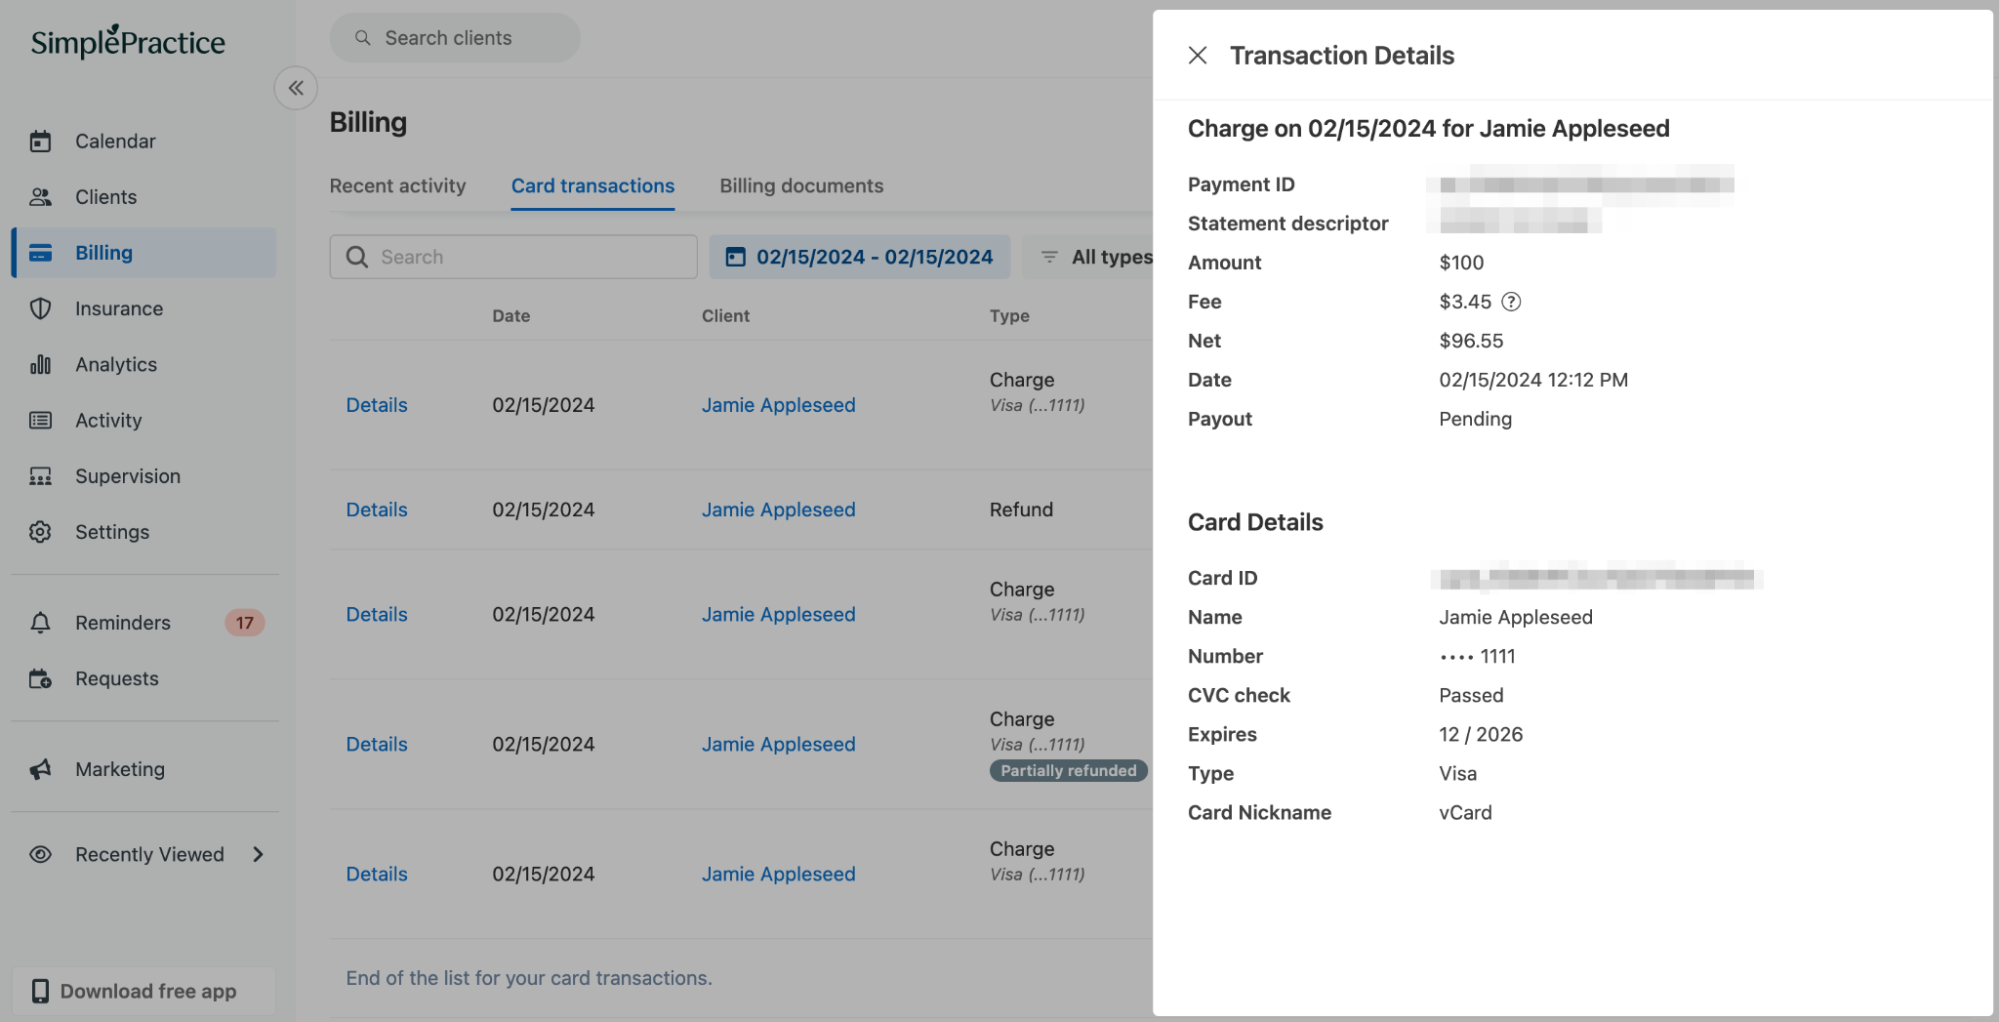The width and height of the screenshot is (1999, 1022).
Task: Click the Supervision icon
Action: pyautogui.click(x=40, y=477)
